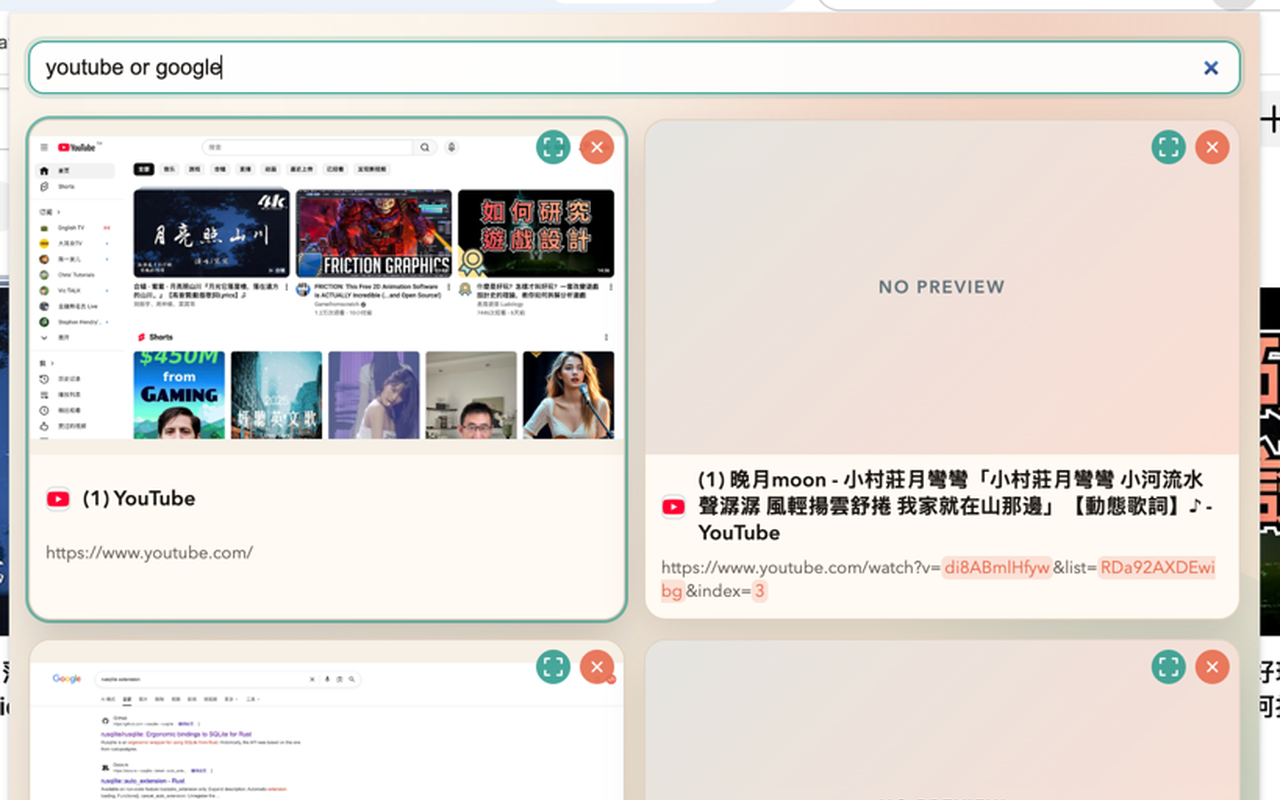Click the YouTube favicon beside the 晚月moon title

point(673,507)
